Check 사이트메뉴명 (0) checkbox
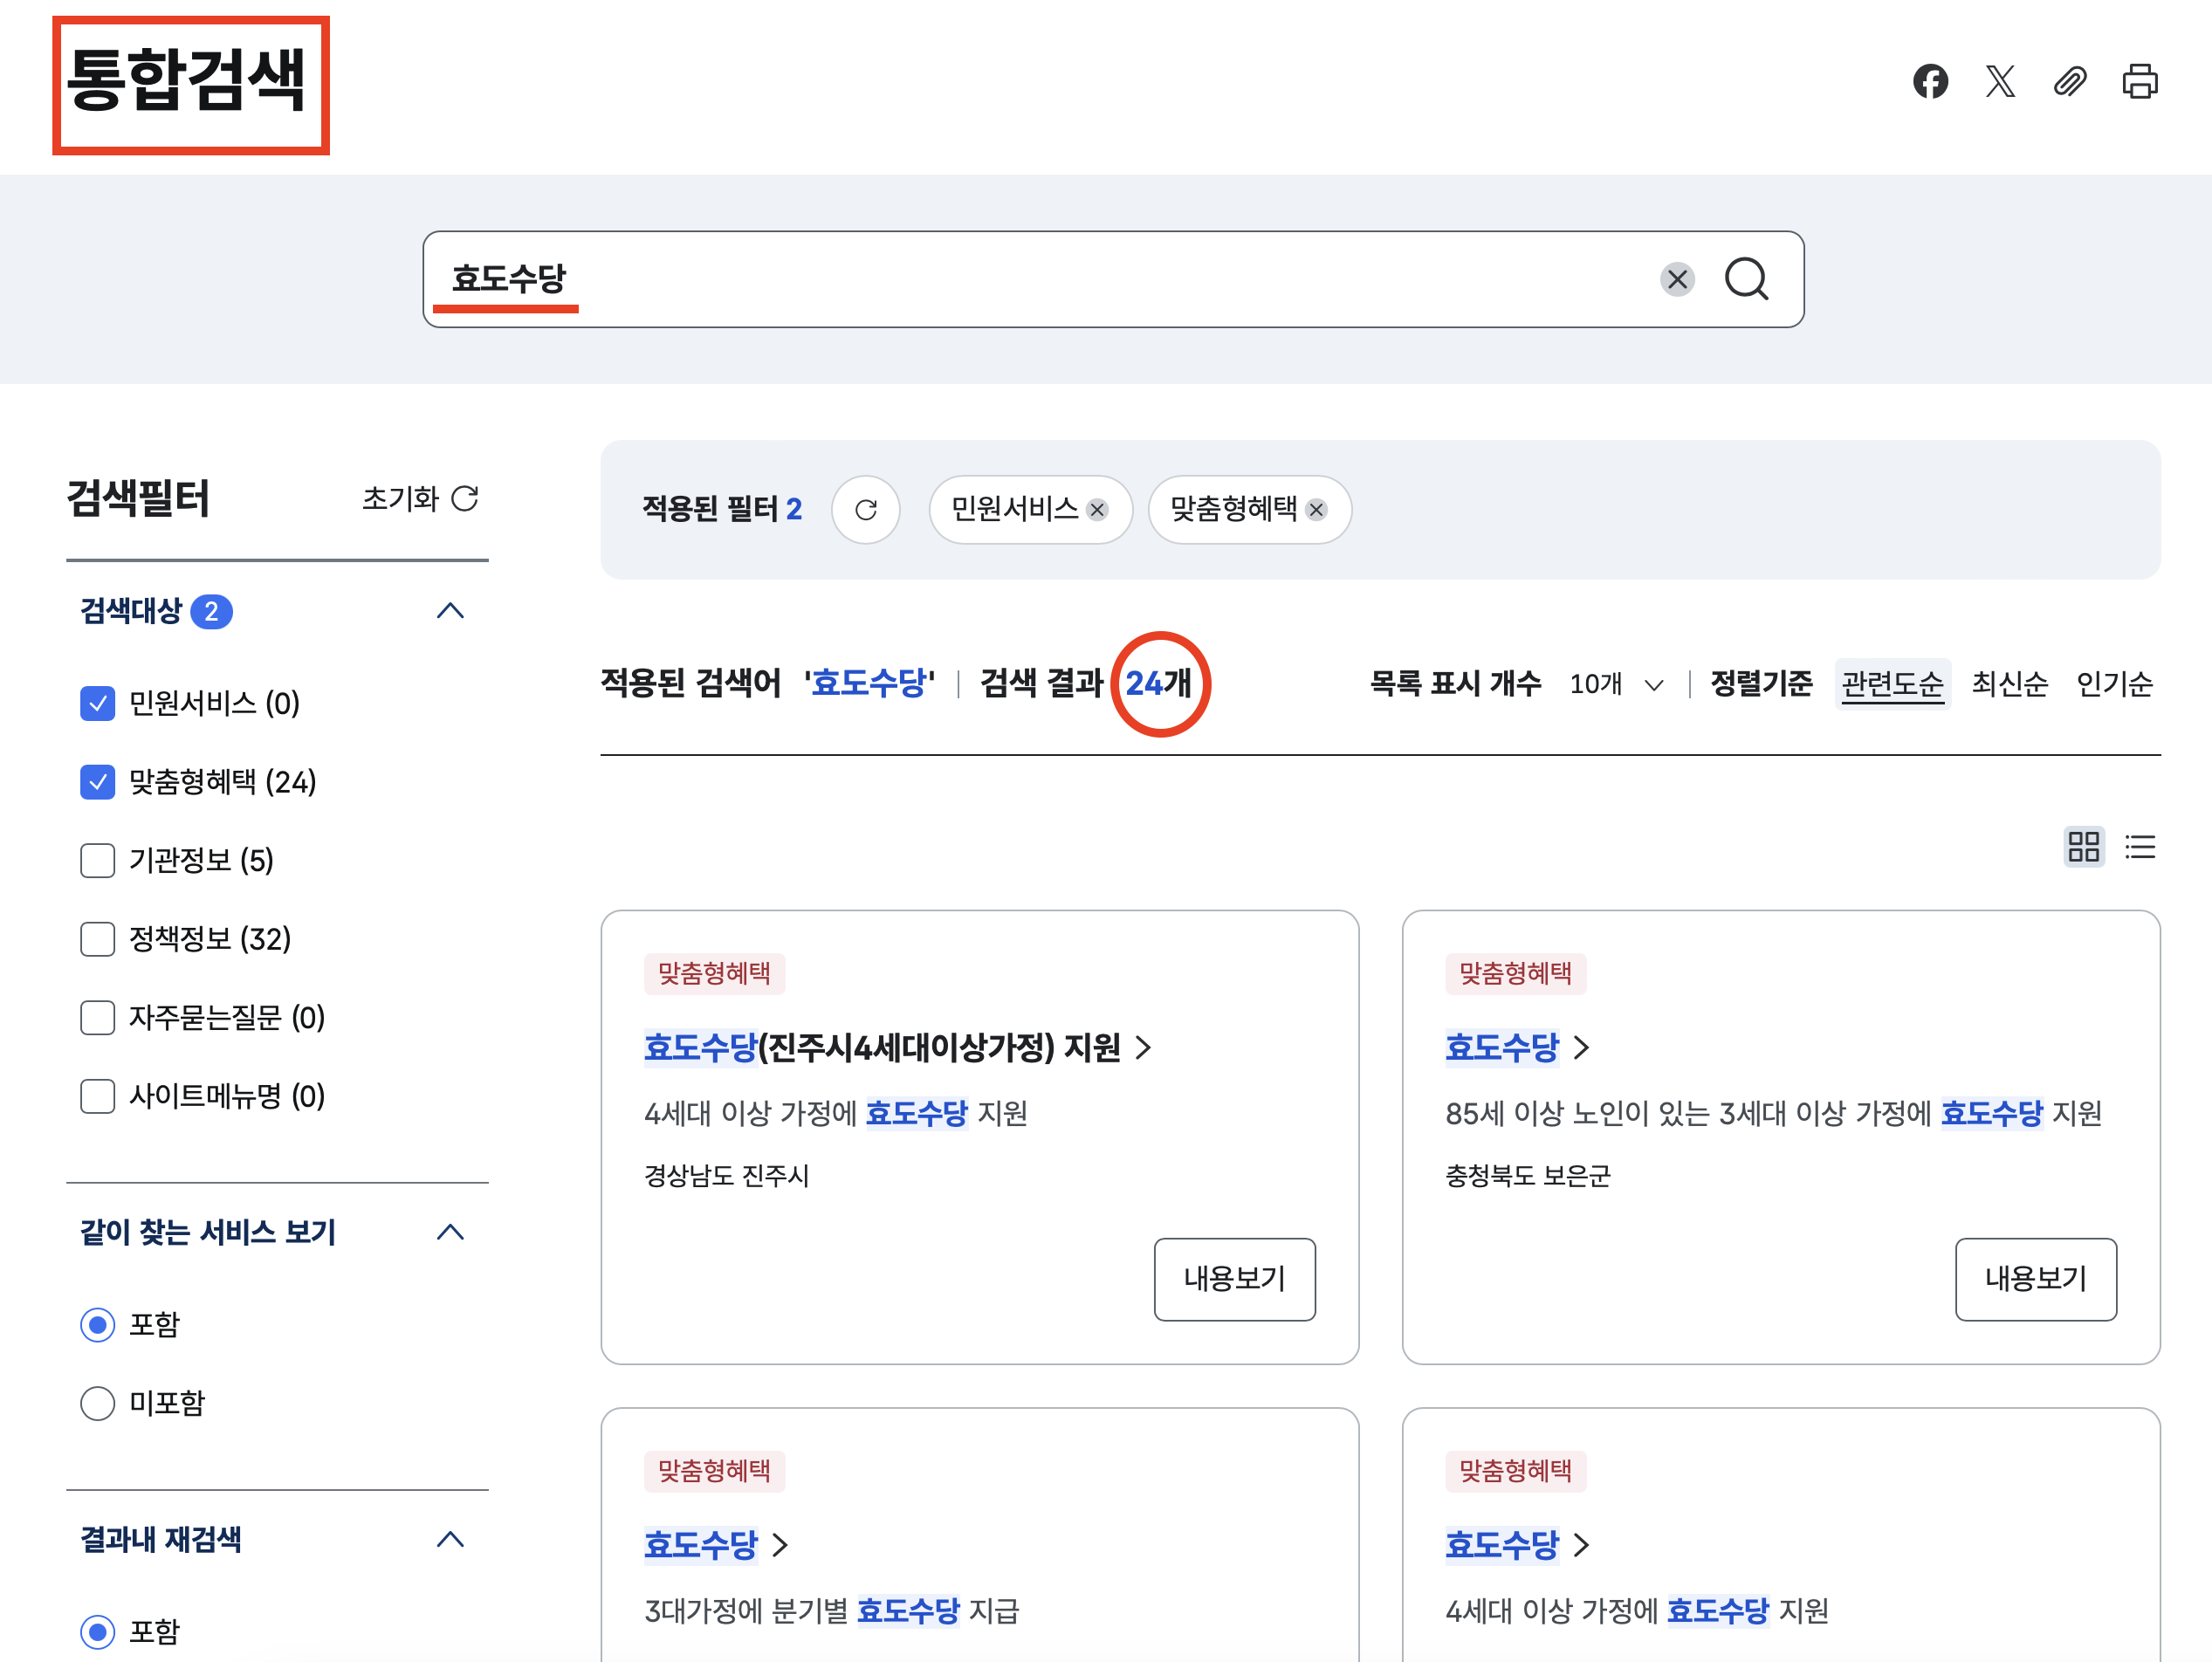The width and height of the screenshot is (2212, 1662). pyautogui.click(x=97, y=1096)
